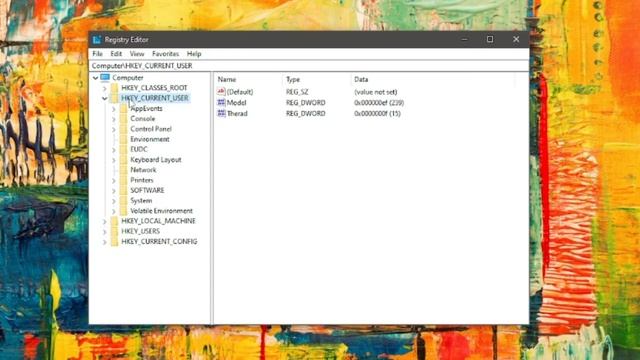640x360 pixels.
Task: Click the 0x000000ef (239) data cell
Action: 379,103
